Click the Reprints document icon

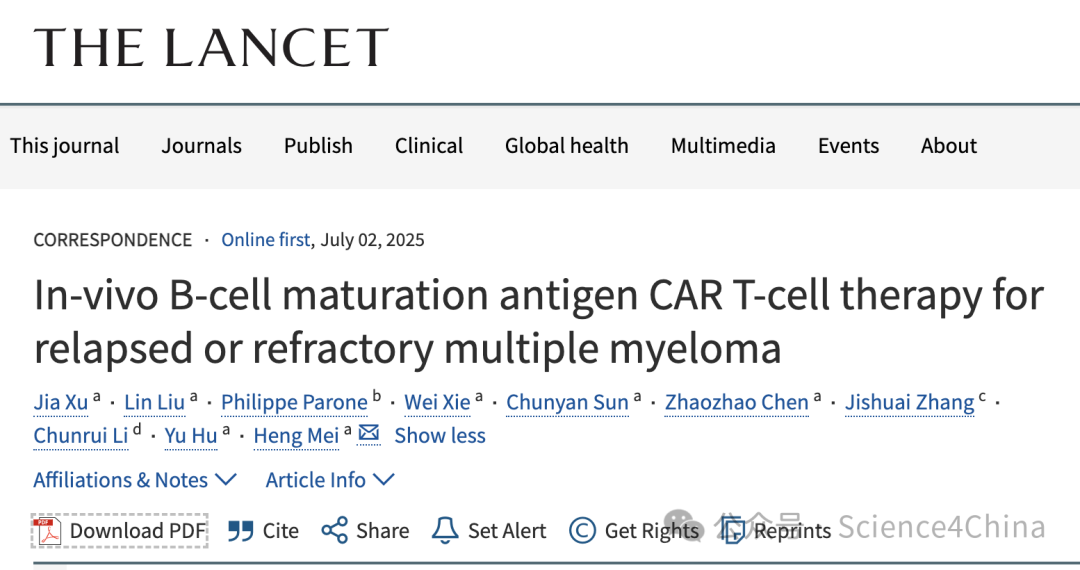[x=732, y=531]
